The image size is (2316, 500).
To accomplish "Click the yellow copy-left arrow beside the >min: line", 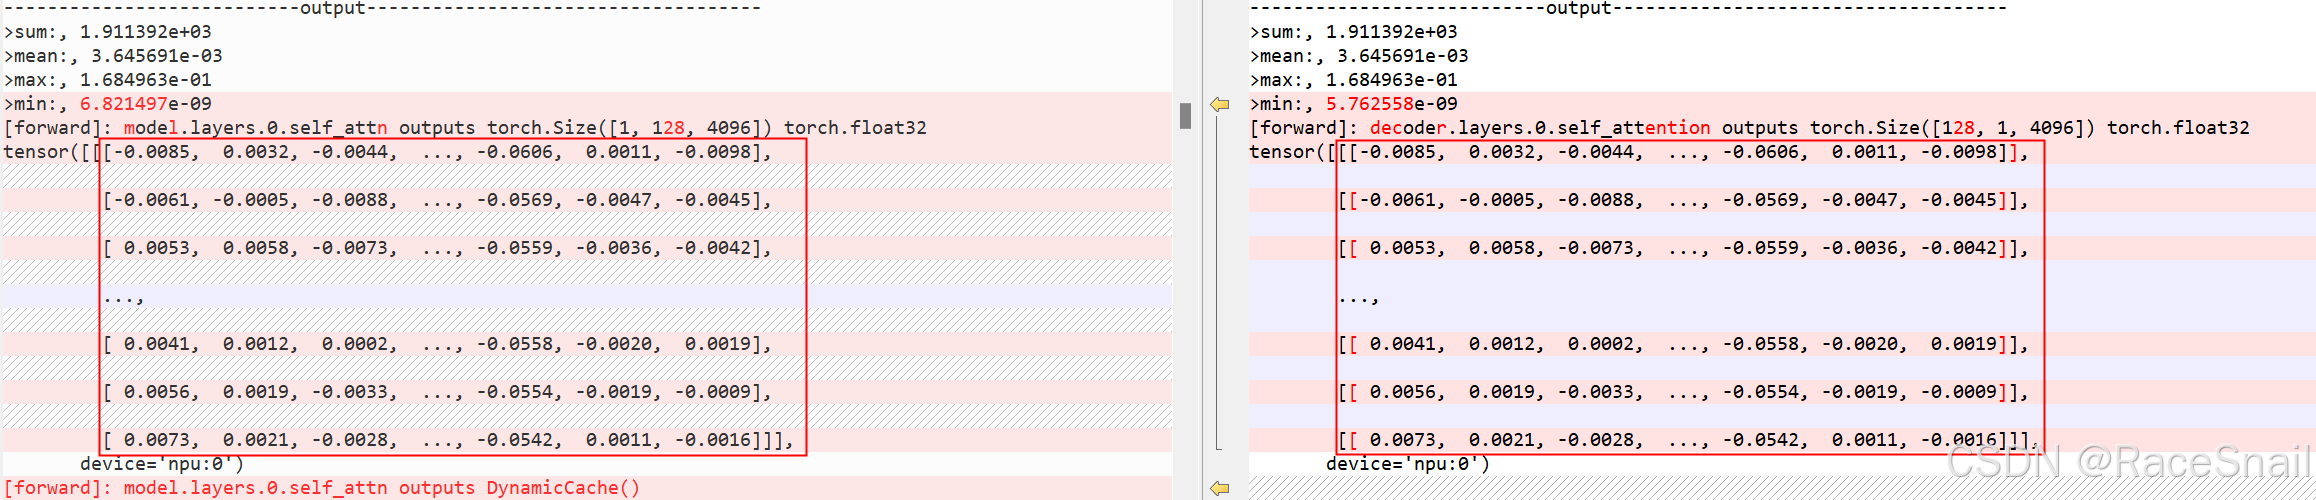I will [x=1219, y=104].
